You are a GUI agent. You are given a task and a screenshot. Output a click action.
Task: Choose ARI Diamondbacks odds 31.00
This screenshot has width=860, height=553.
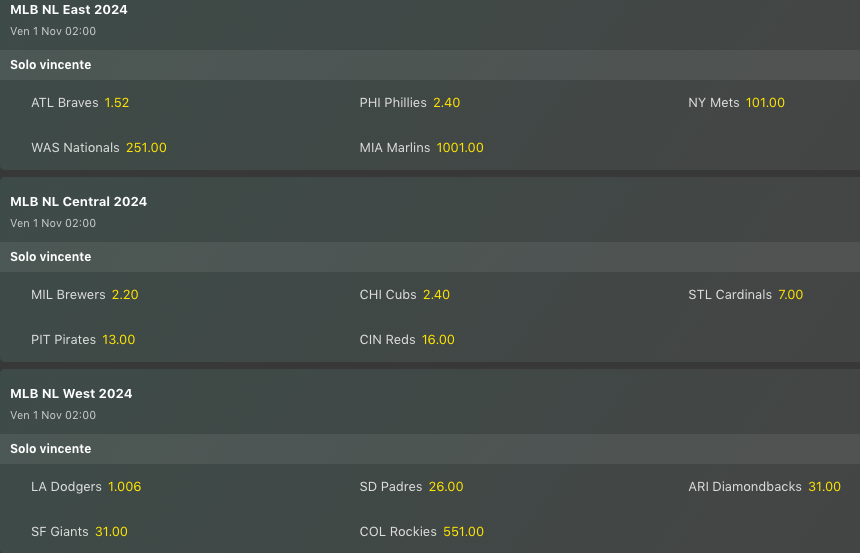(x=824, y=487)
